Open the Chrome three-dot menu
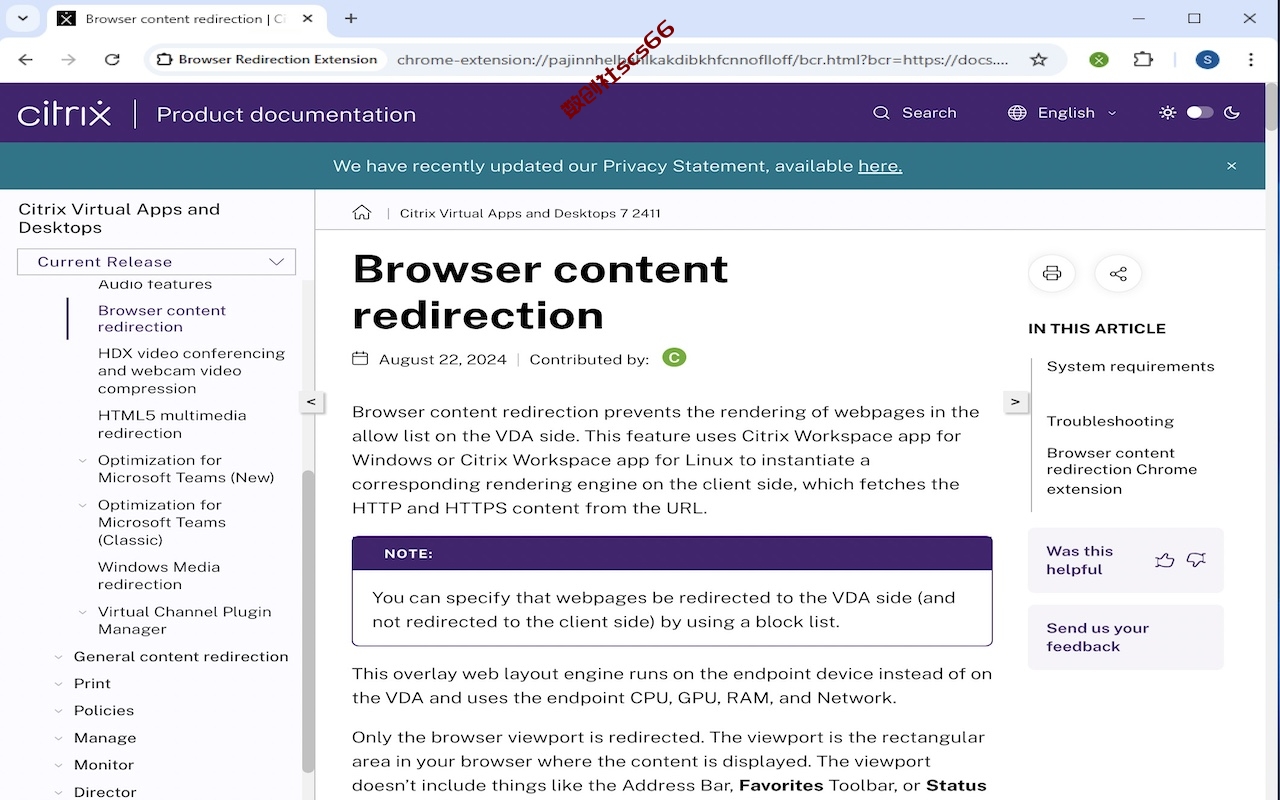The height and width of the screenshot is (800, 1280). (1251, 59)
